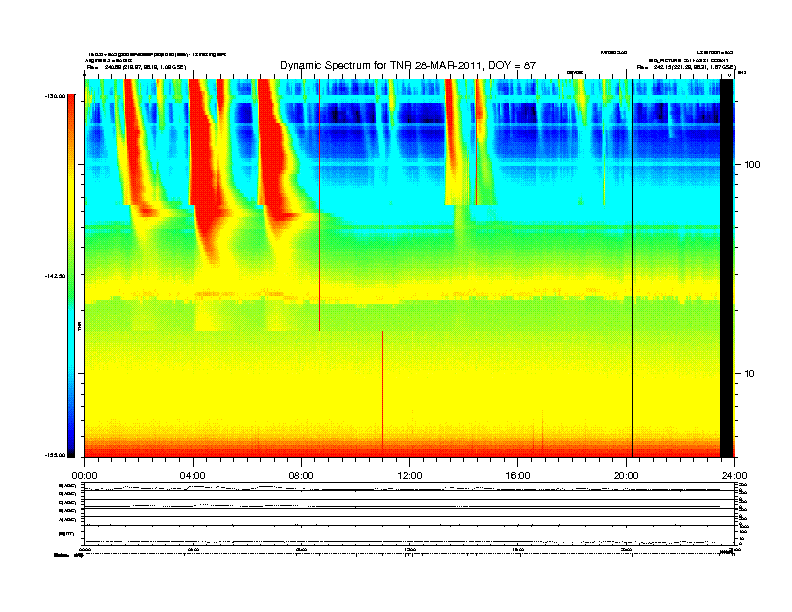This screenshot has height=612, width=792.
Task: Click the "-130.00" colorbar label
Action: pos(55,95)
